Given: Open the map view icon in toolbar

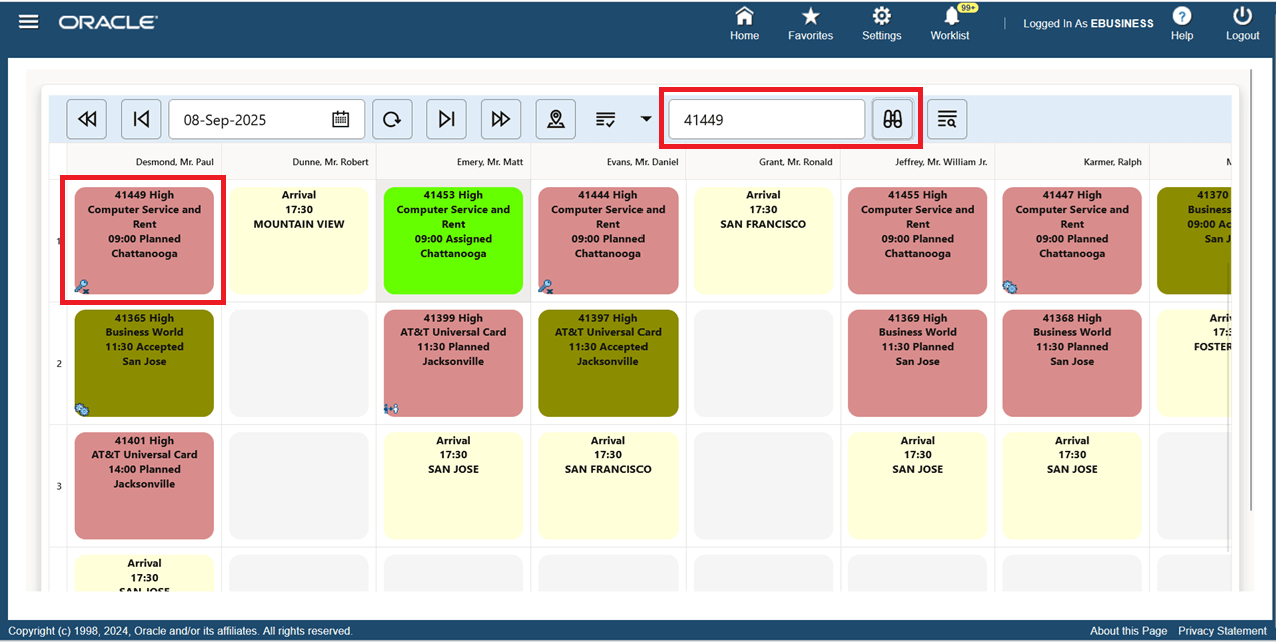Looking at the screenshot, I should [x=555, y=118].
